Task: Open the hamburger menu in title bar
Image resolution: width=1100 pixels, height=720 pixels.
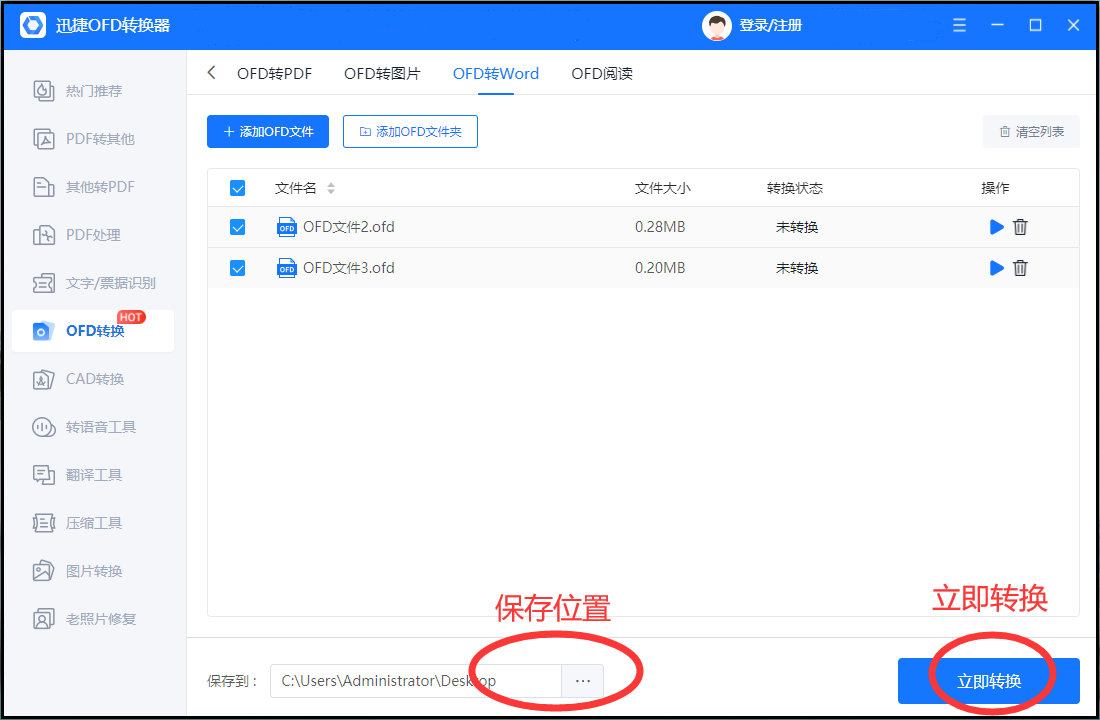Action: click(959, 25)
